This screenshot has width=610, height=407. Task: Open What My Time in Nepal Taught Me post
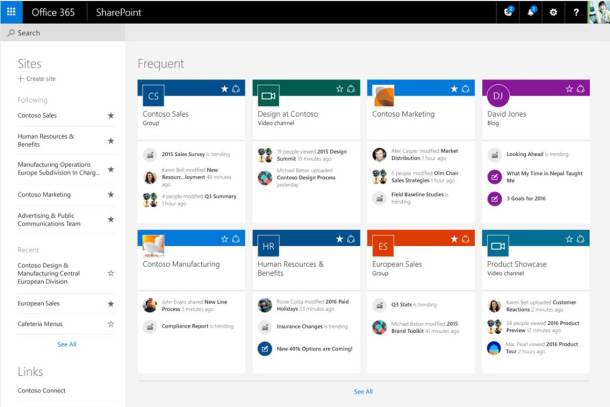(x=544, y=177)
